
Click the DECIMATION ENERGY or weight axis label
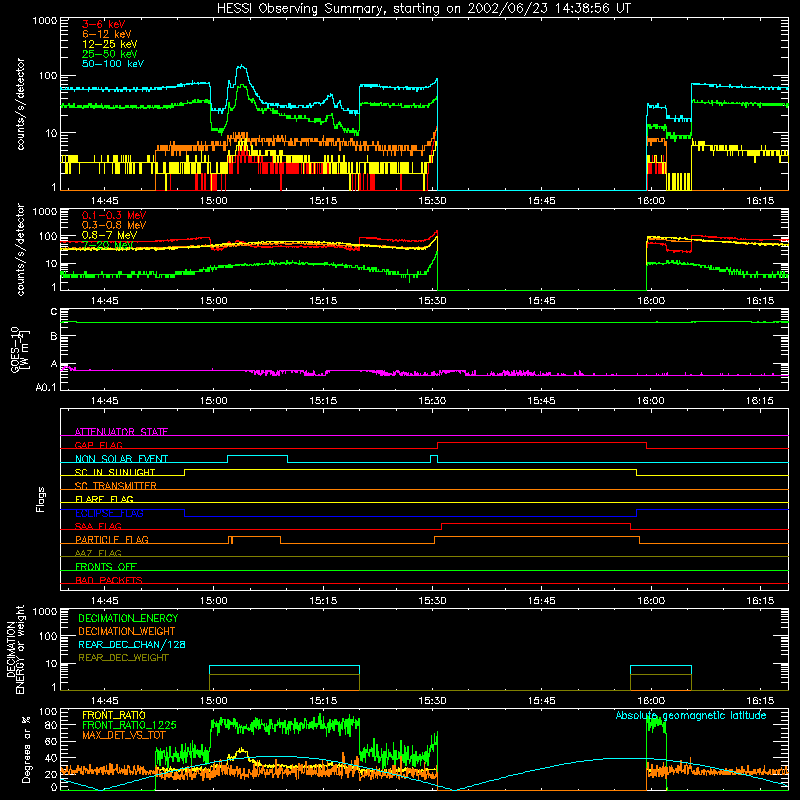[15, 649]
